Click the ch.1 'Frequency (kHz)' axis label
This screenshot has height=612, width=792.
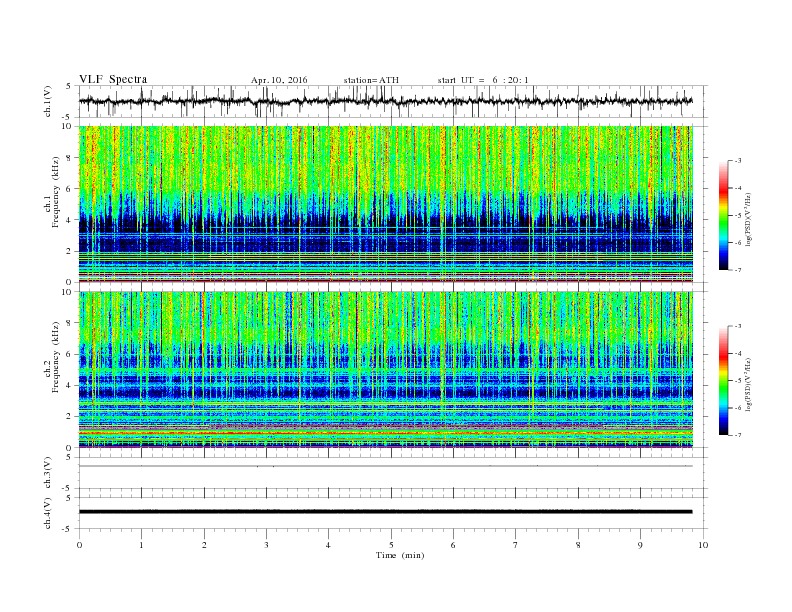tap(55, 192)
